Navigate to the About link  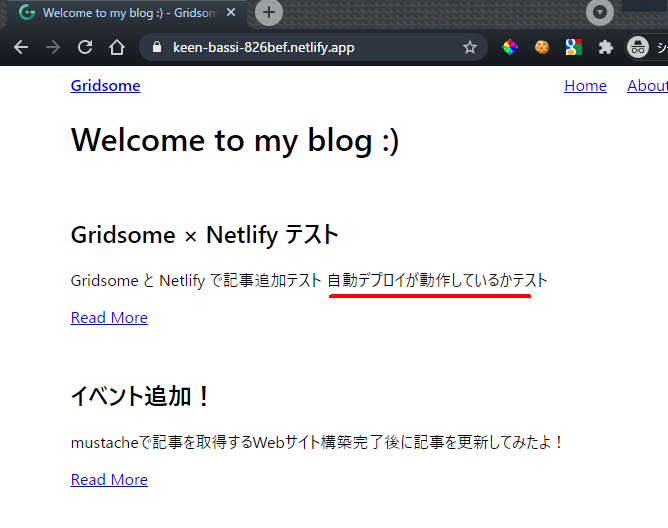point(648,86)
